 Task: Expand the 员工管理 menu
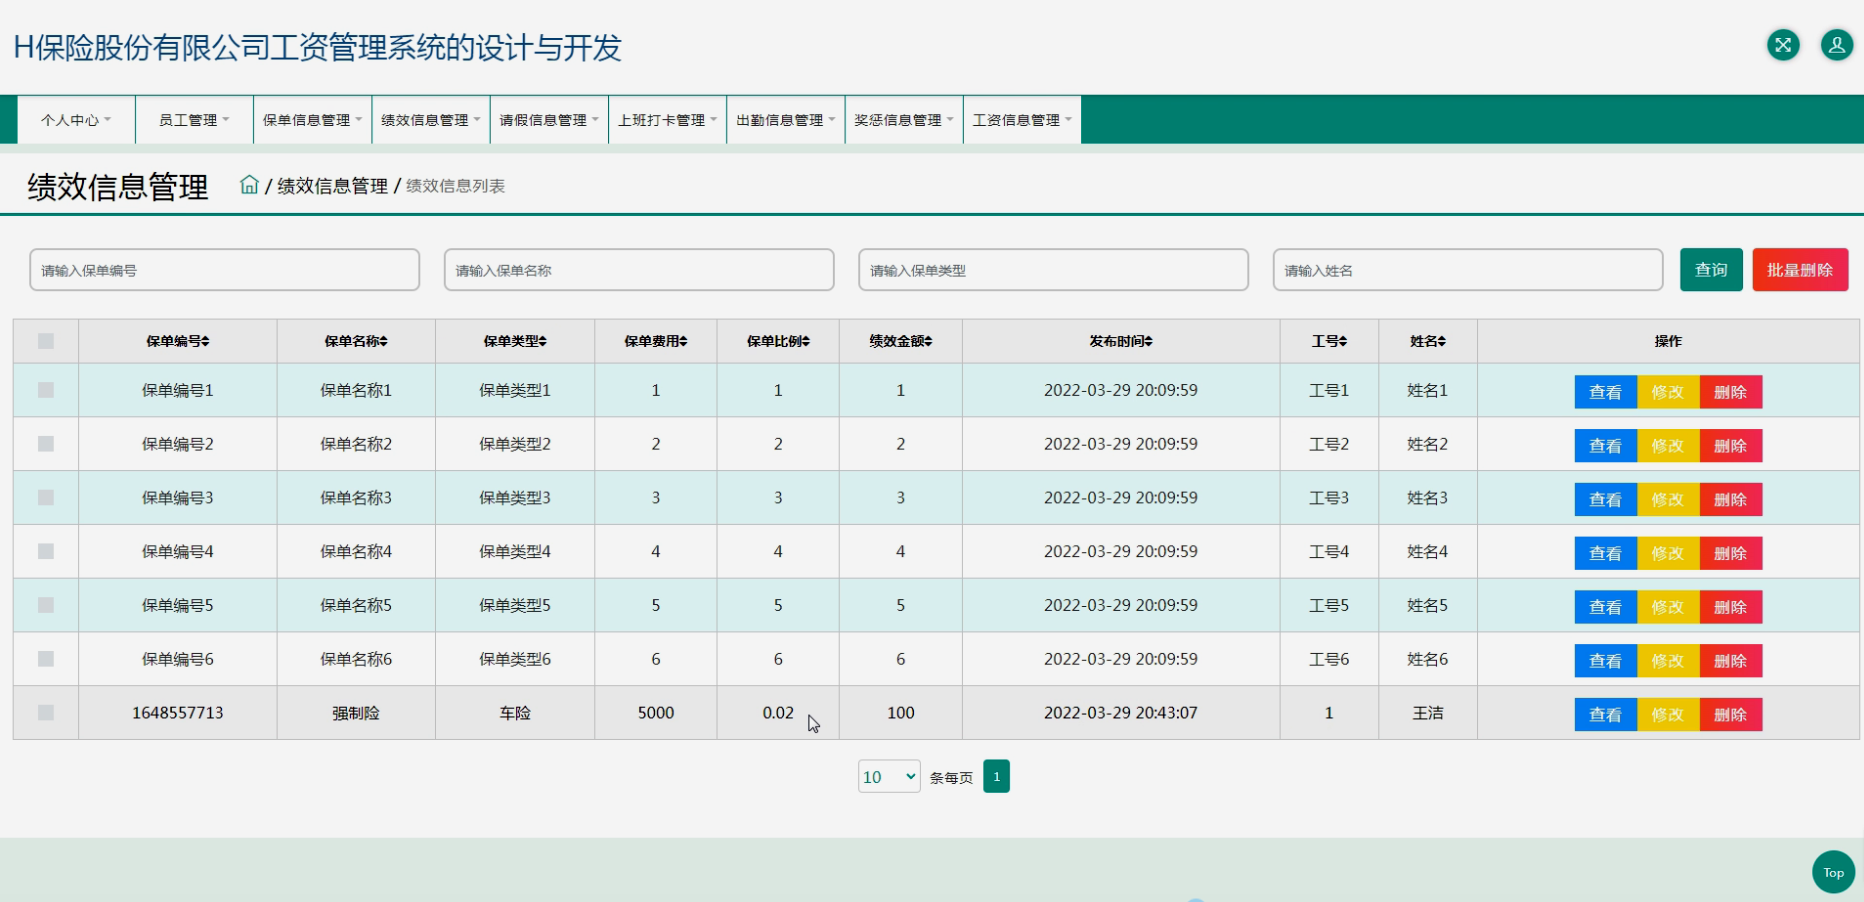(194, 120)
